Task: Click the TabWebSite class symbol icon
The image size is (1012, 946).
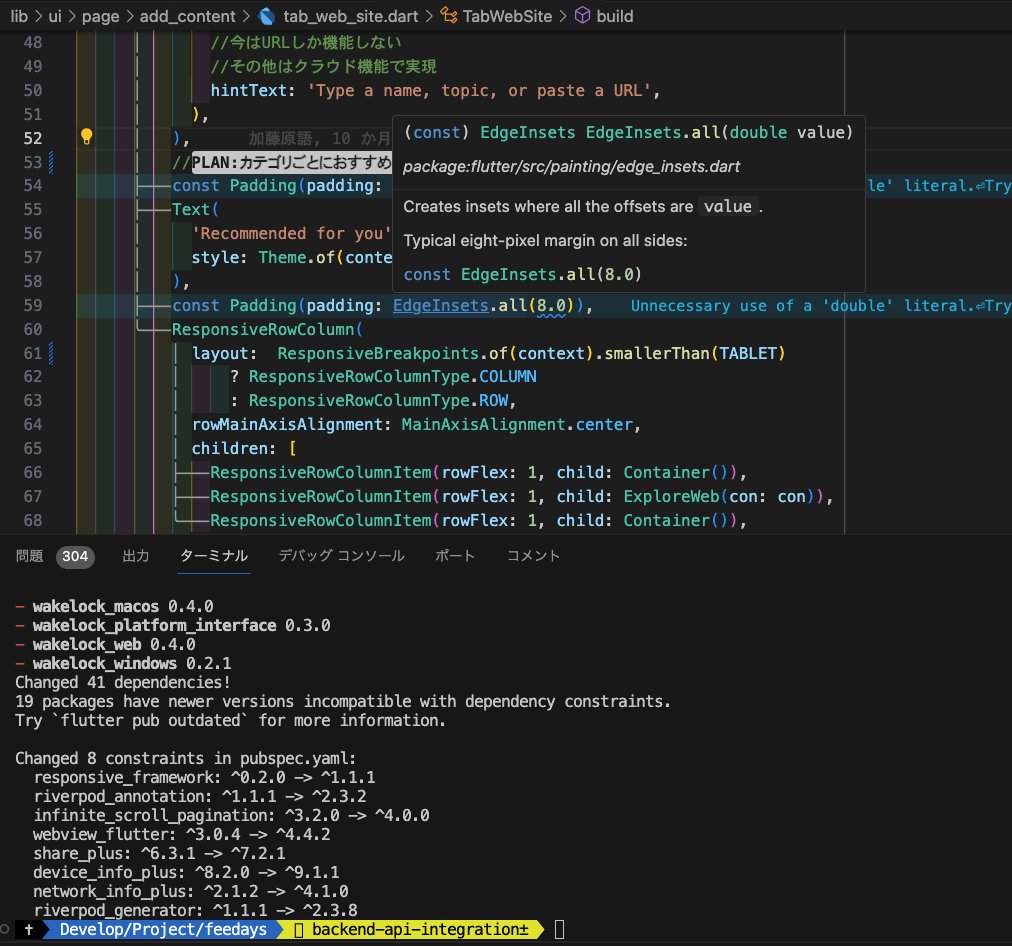Action: (x=449, y=15)
